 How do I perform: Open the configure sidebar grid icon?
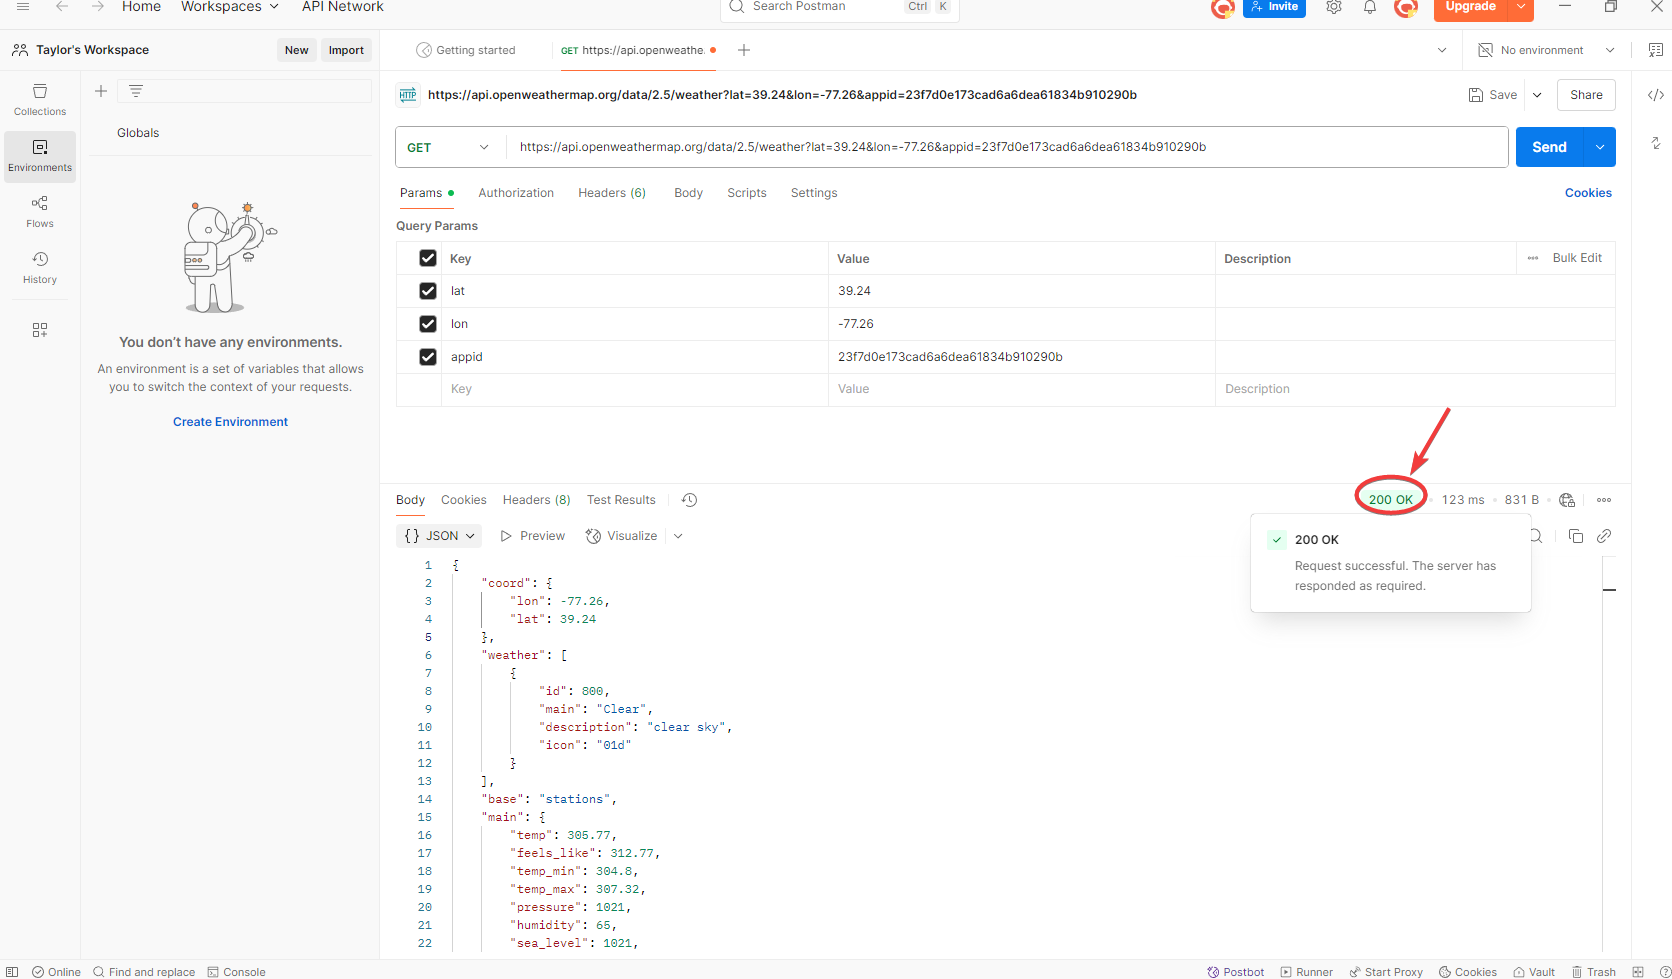click(x=40, y=330)
